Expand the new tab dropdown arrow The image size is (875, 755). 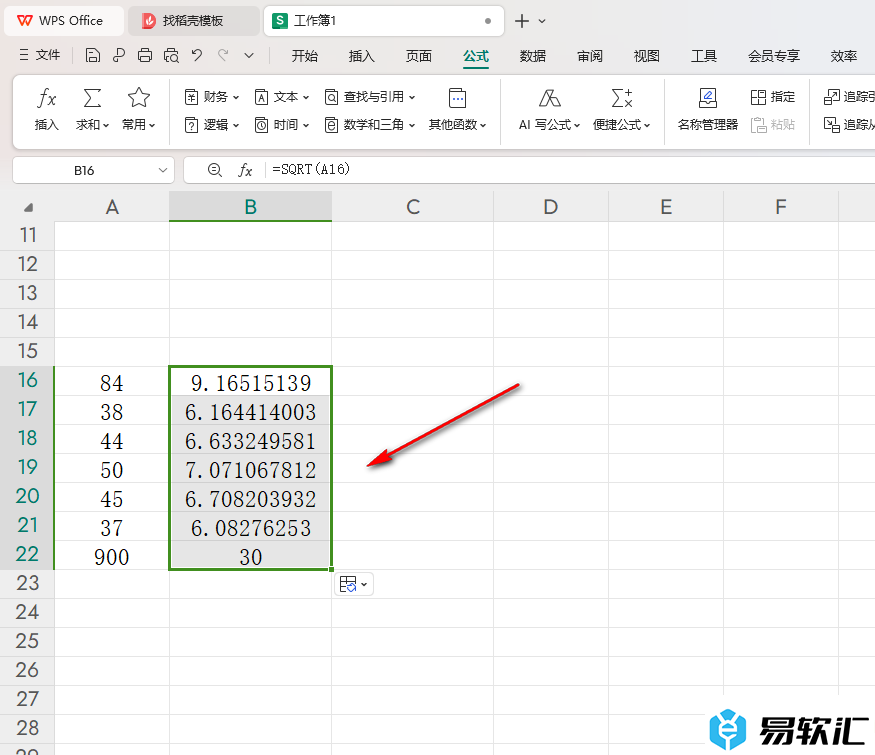tap(542, 21)
